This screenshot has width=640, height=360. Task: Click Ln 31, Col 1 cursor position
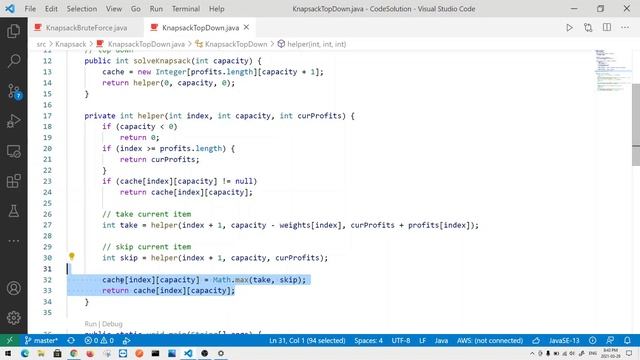(x=307, y=340)
